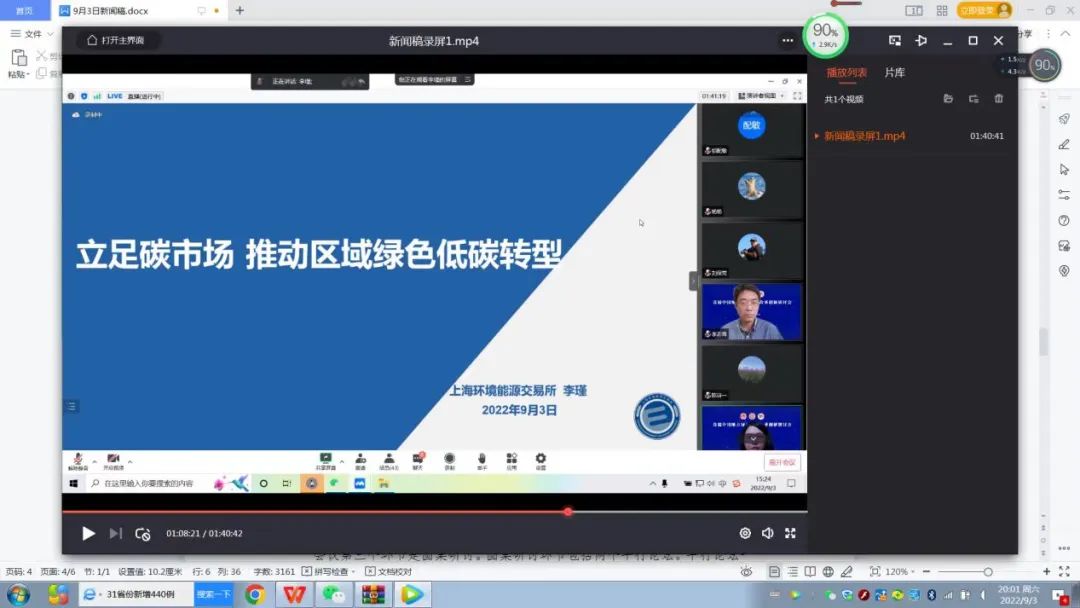The image size is (1080, 608).
Task: Select the 播放列表 tab
Action: (x=846, y=73)
